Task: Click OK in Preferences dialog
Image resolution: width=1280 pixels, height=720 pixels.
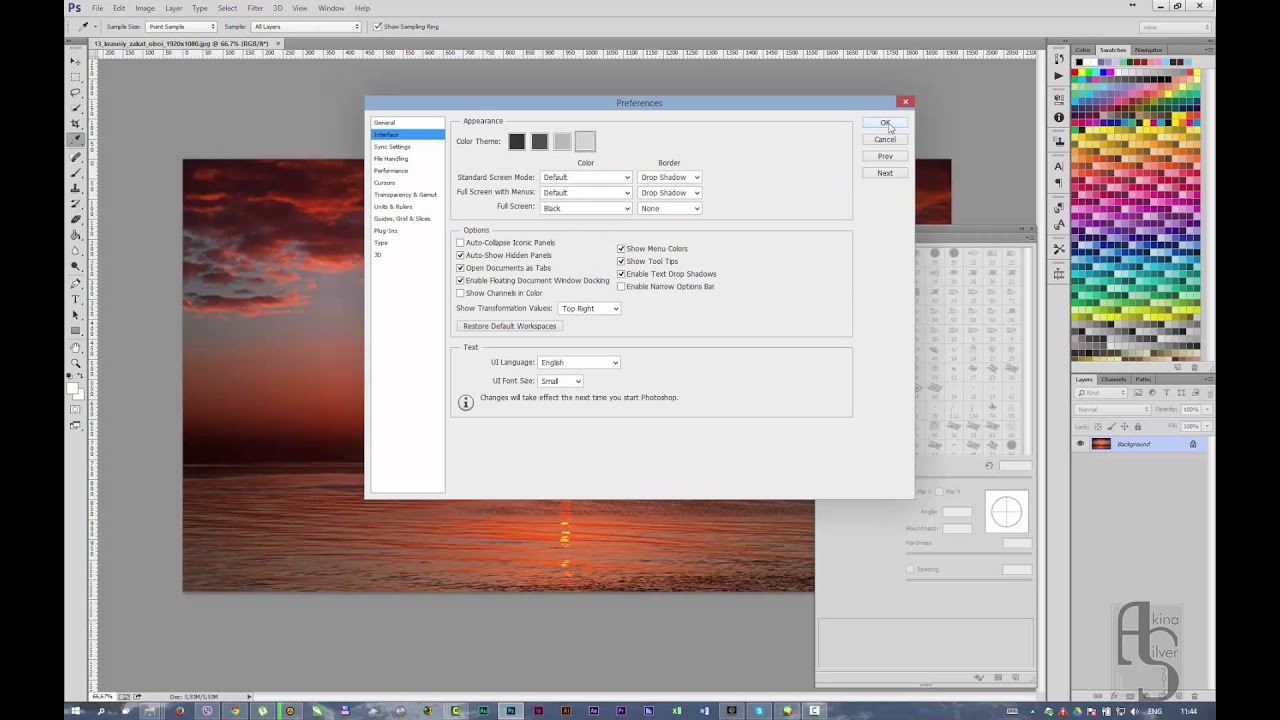Action: (x=885, y=123)
